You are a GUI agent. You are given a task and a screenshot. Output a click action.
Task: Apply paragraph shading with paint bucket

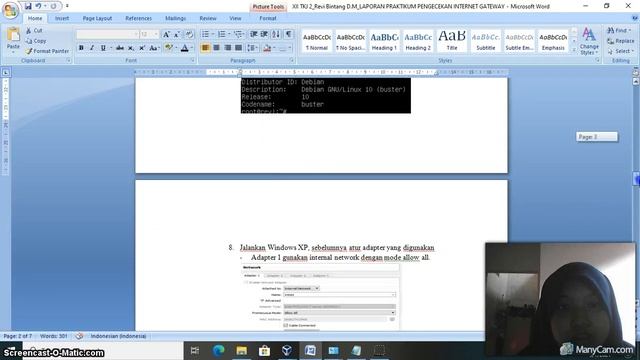(267, 48)
